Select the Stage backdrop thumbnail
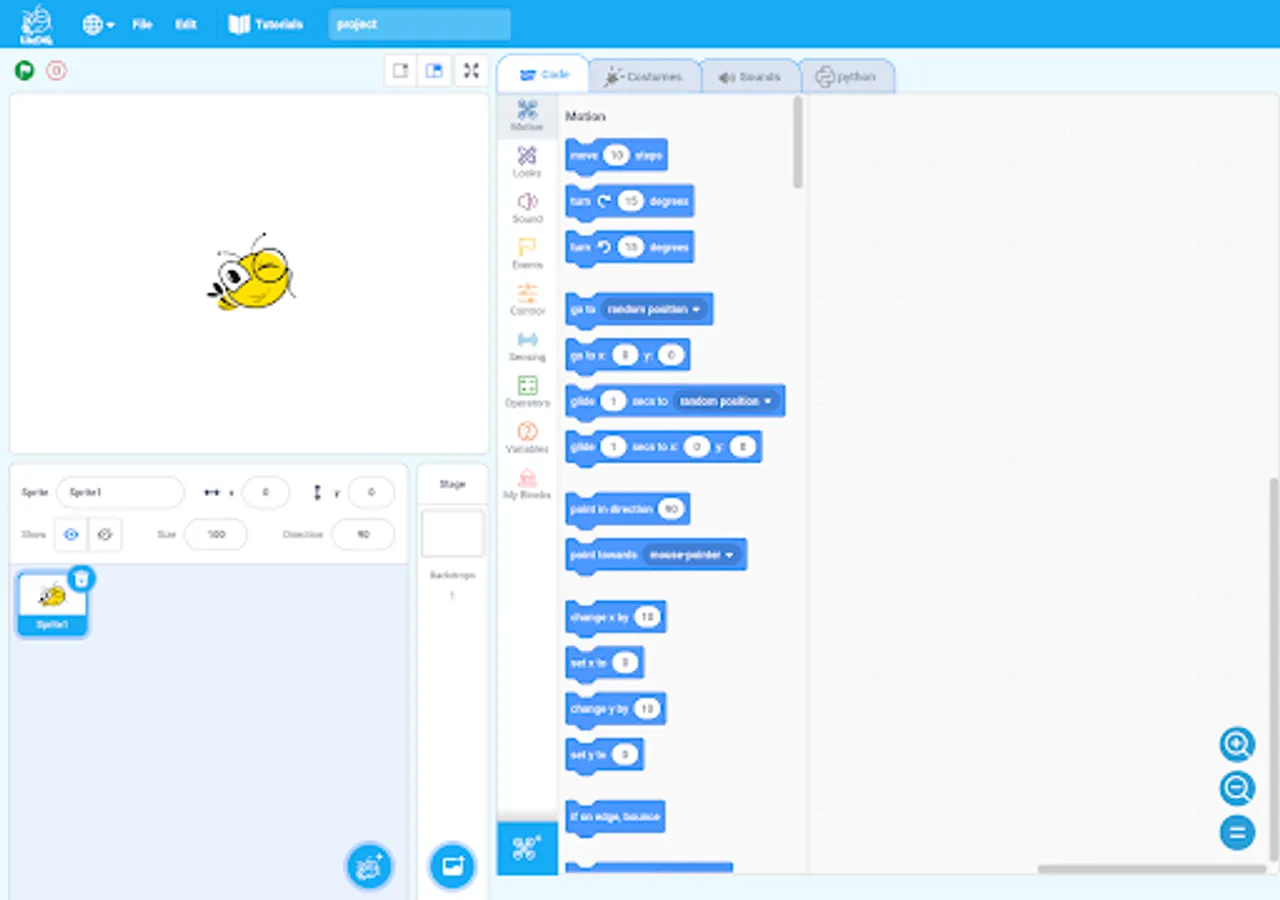Viewport: 1280px width, 900px height. (x=452, y=534)
